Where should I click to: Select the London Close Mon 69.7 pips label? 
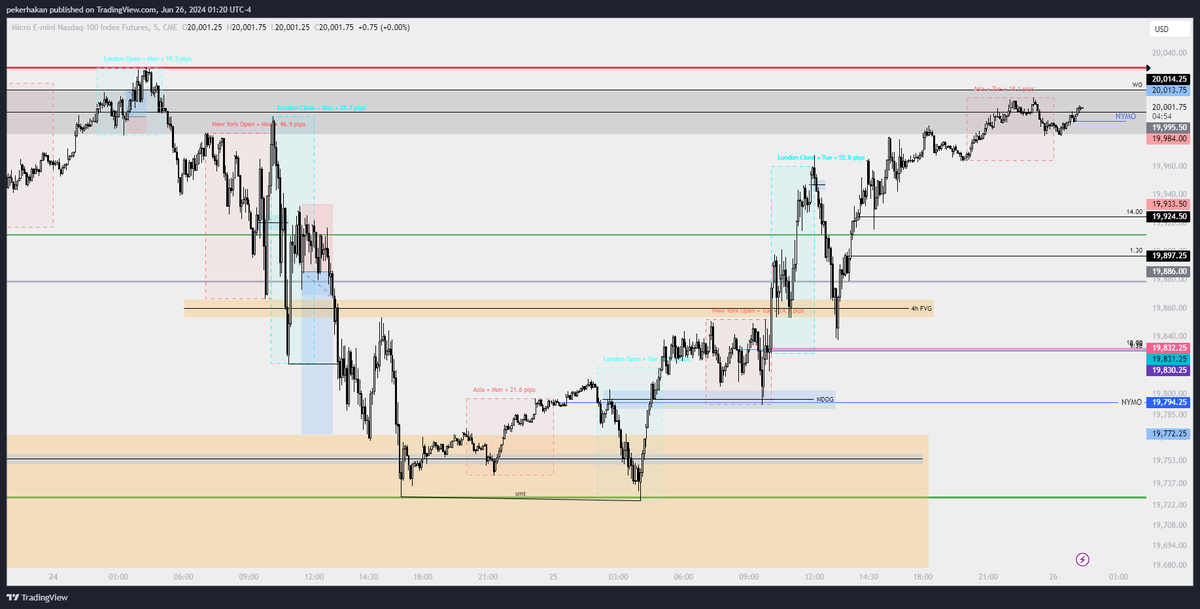(320, 107)
